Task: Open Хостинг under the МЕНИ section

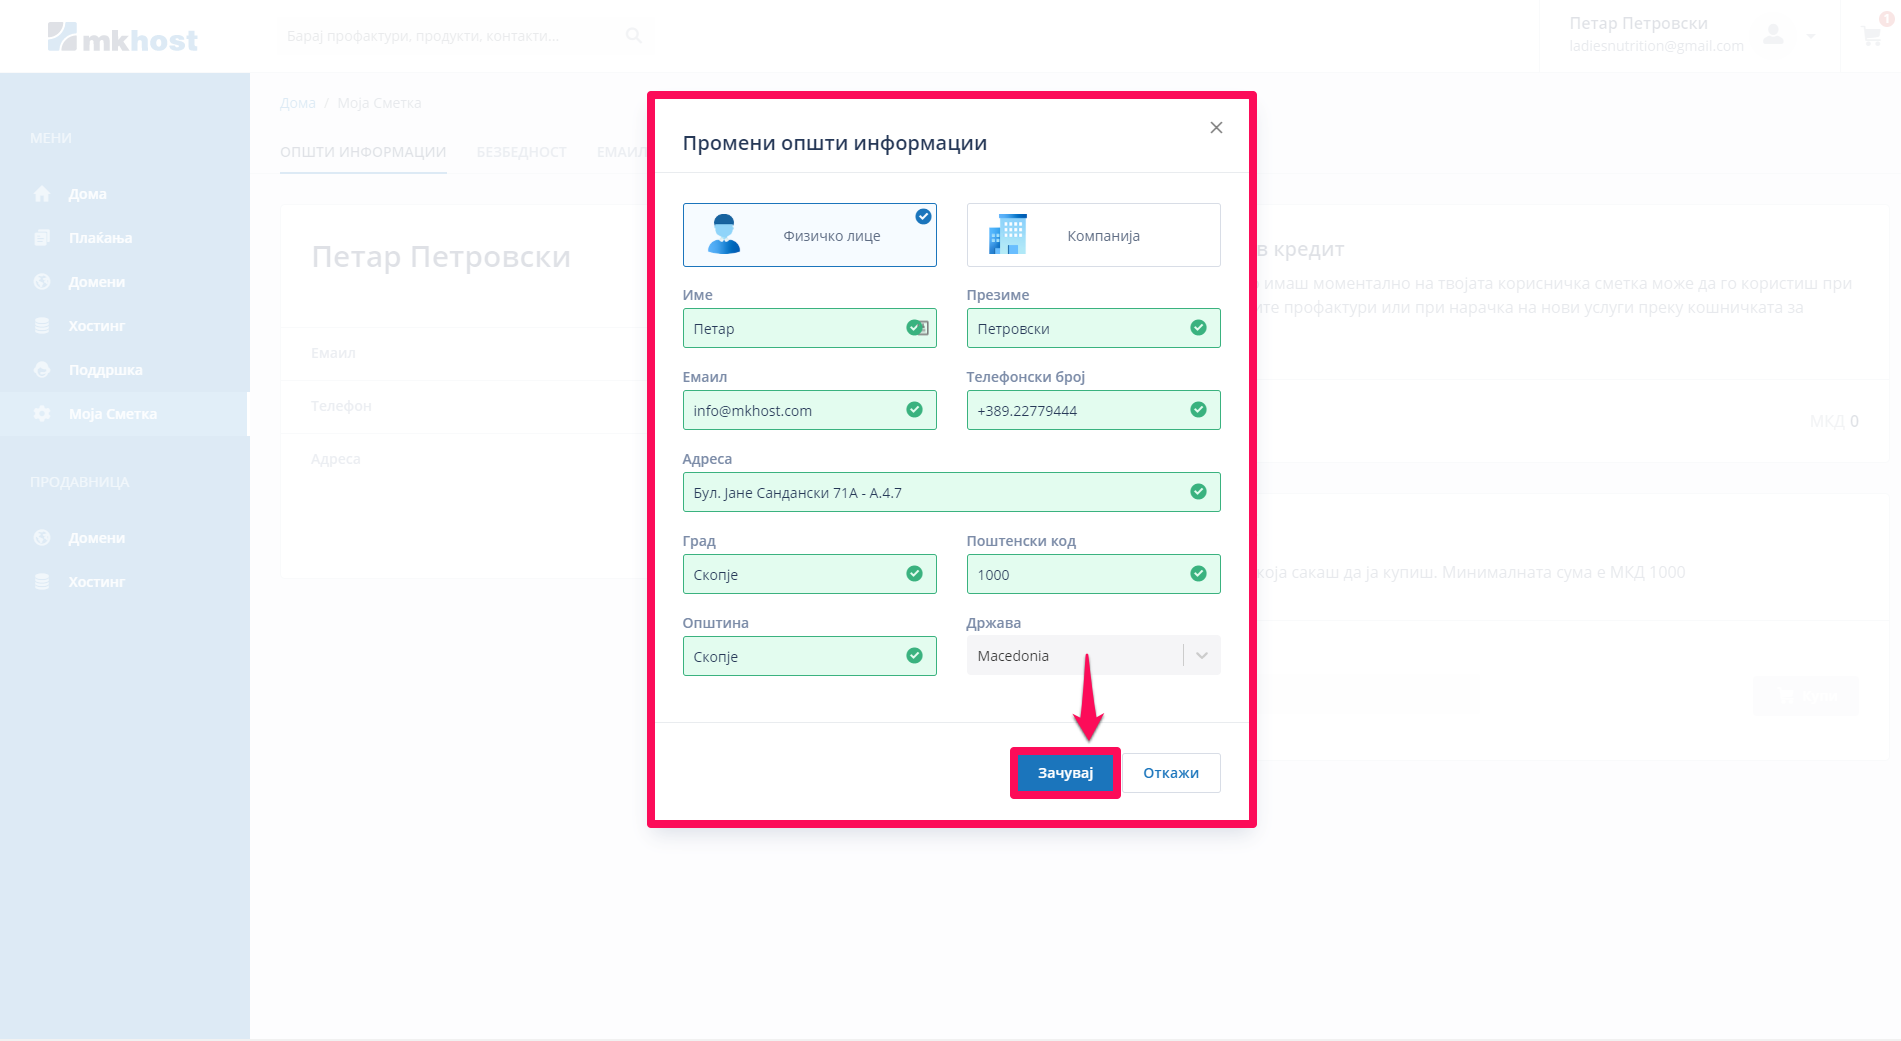Action: (96, 326)
